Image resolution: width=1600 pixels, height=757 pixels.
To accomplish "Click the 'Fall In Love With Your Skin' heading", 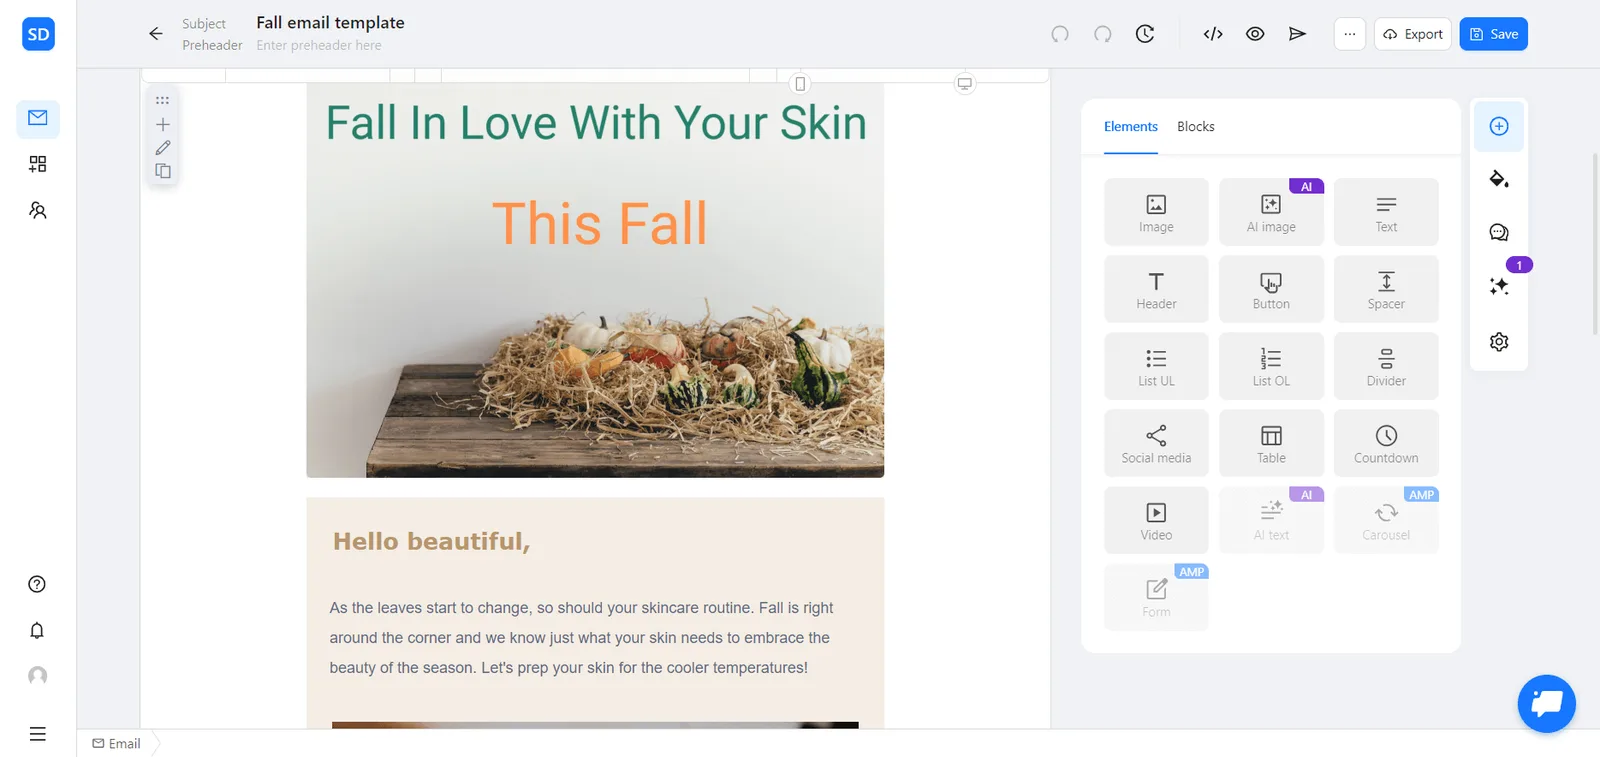I will click(x=596, y=123).
